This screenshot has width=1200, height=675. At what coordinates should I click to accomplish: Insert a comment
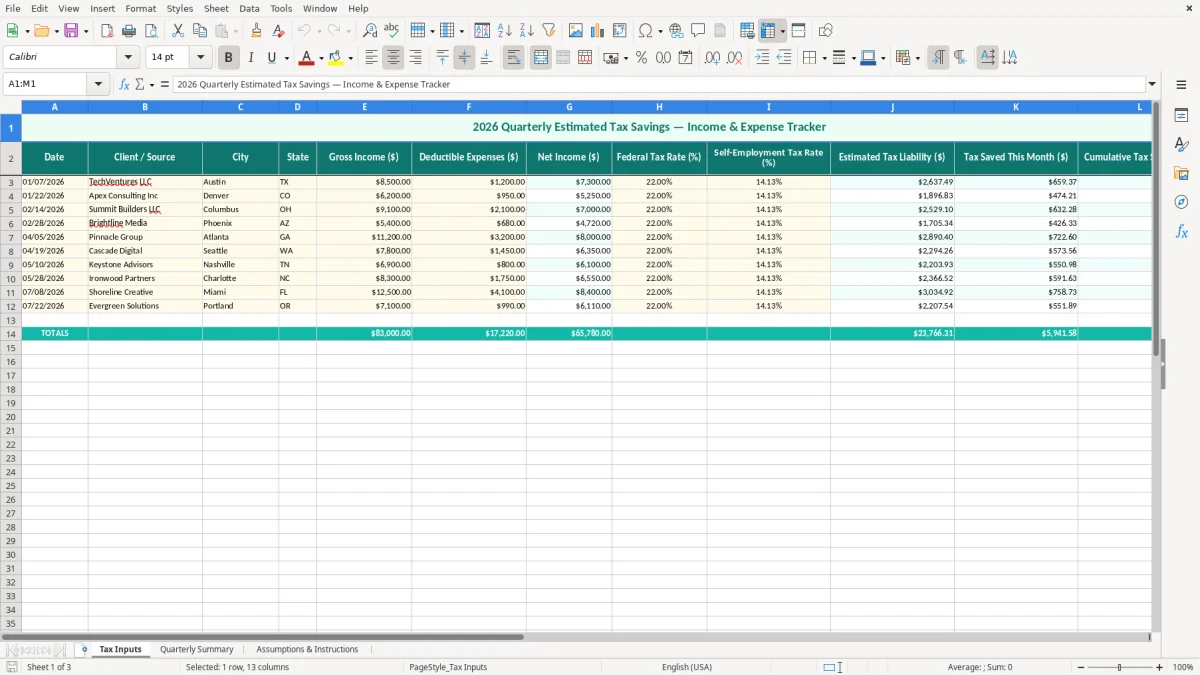[x=698, y=31]
